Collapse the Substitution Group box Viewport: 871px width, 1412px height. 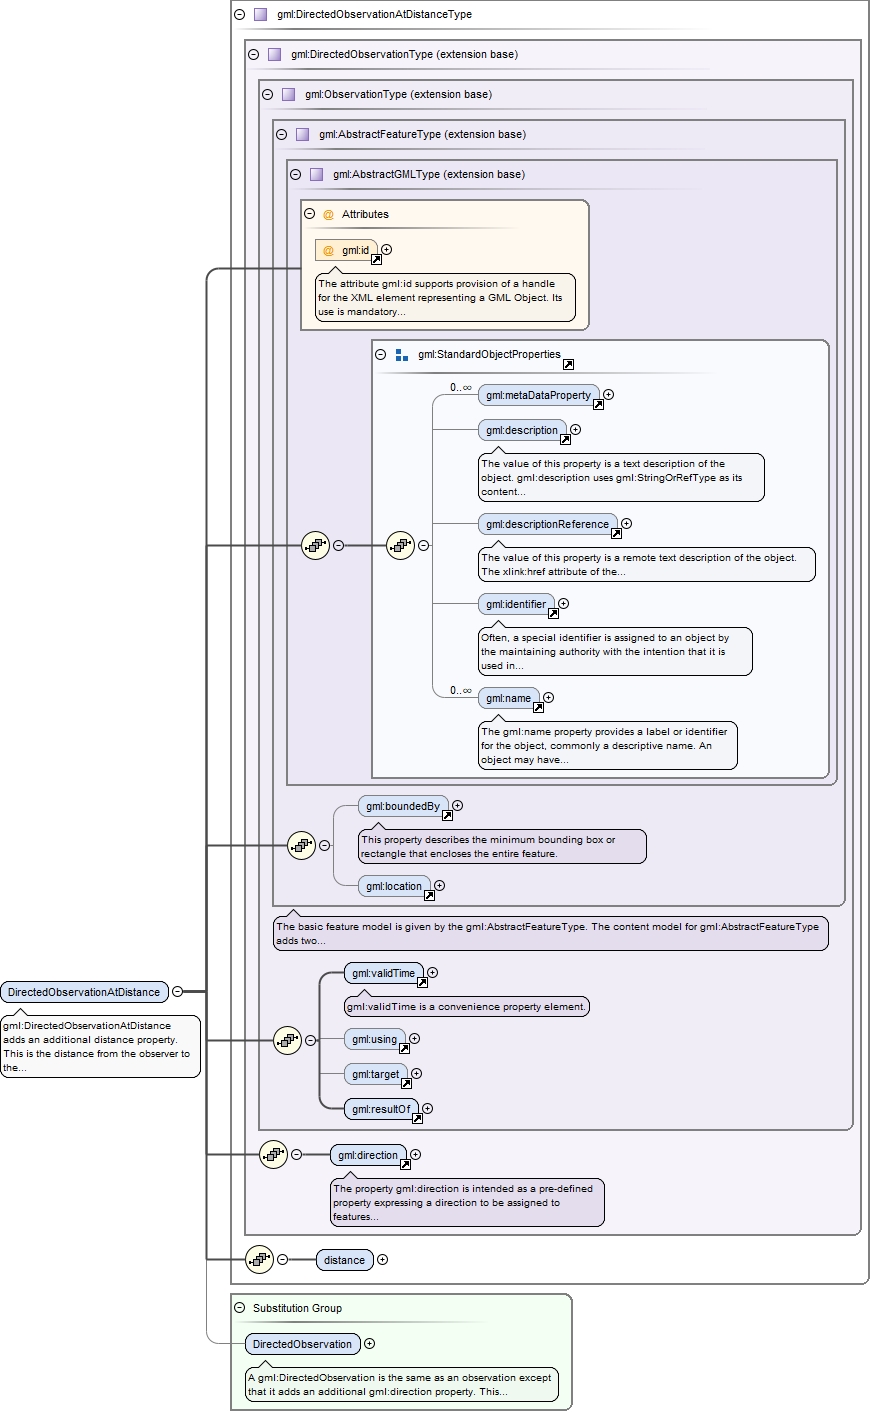pyautogui.click(x=239, y=1308)
